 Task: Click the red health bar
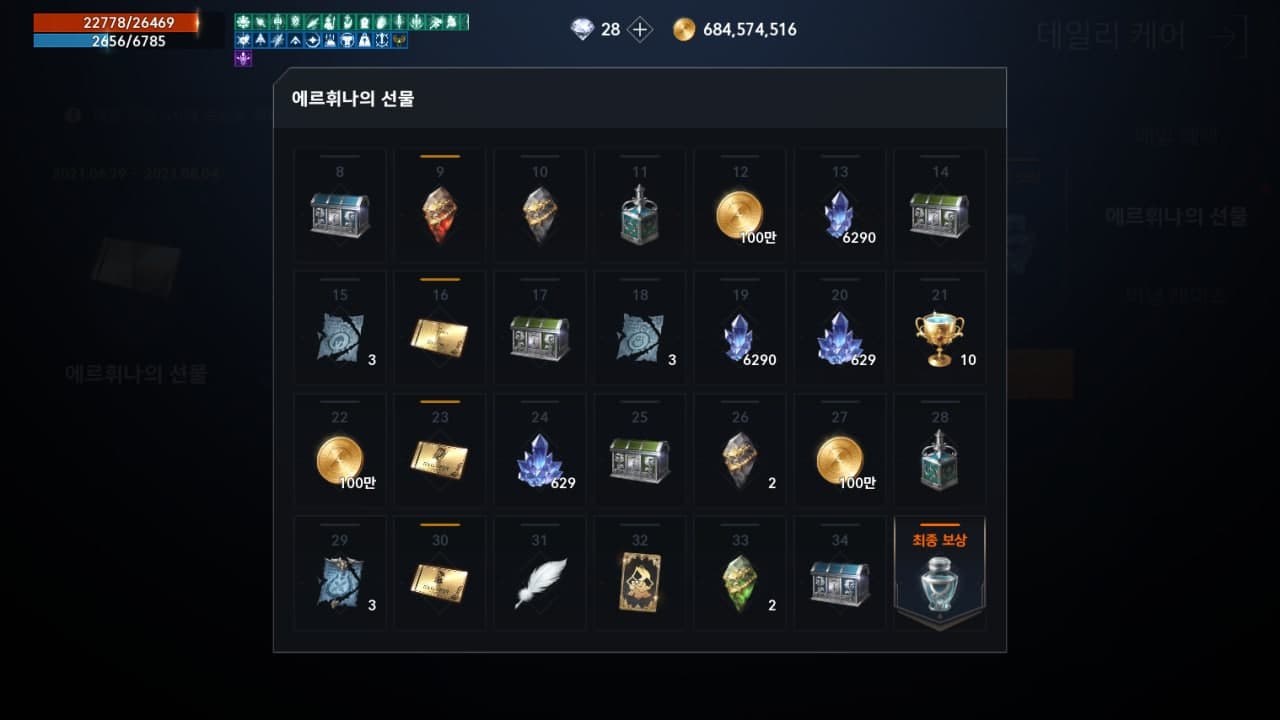tap(116, 22)
